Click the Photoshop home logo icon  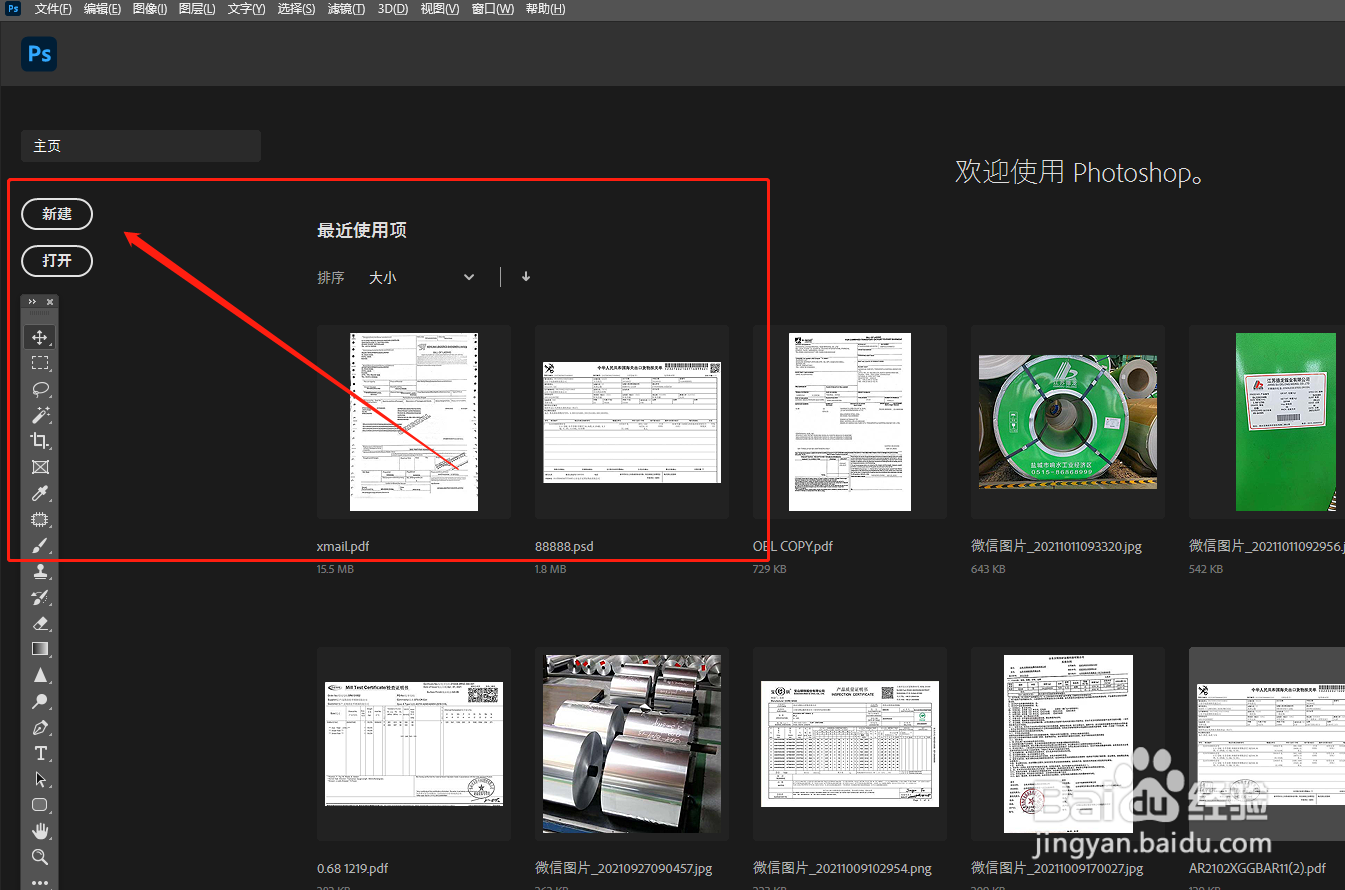(x=39, y=53)
